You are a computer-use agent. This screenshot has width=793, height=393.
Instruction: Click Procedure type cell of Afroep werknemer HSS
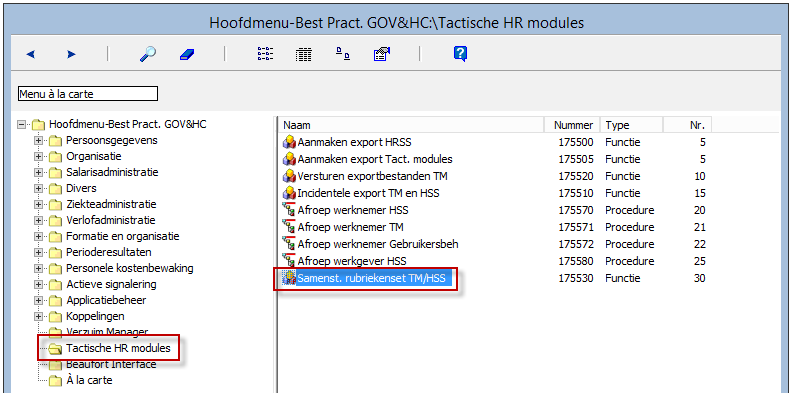[630, 210]
